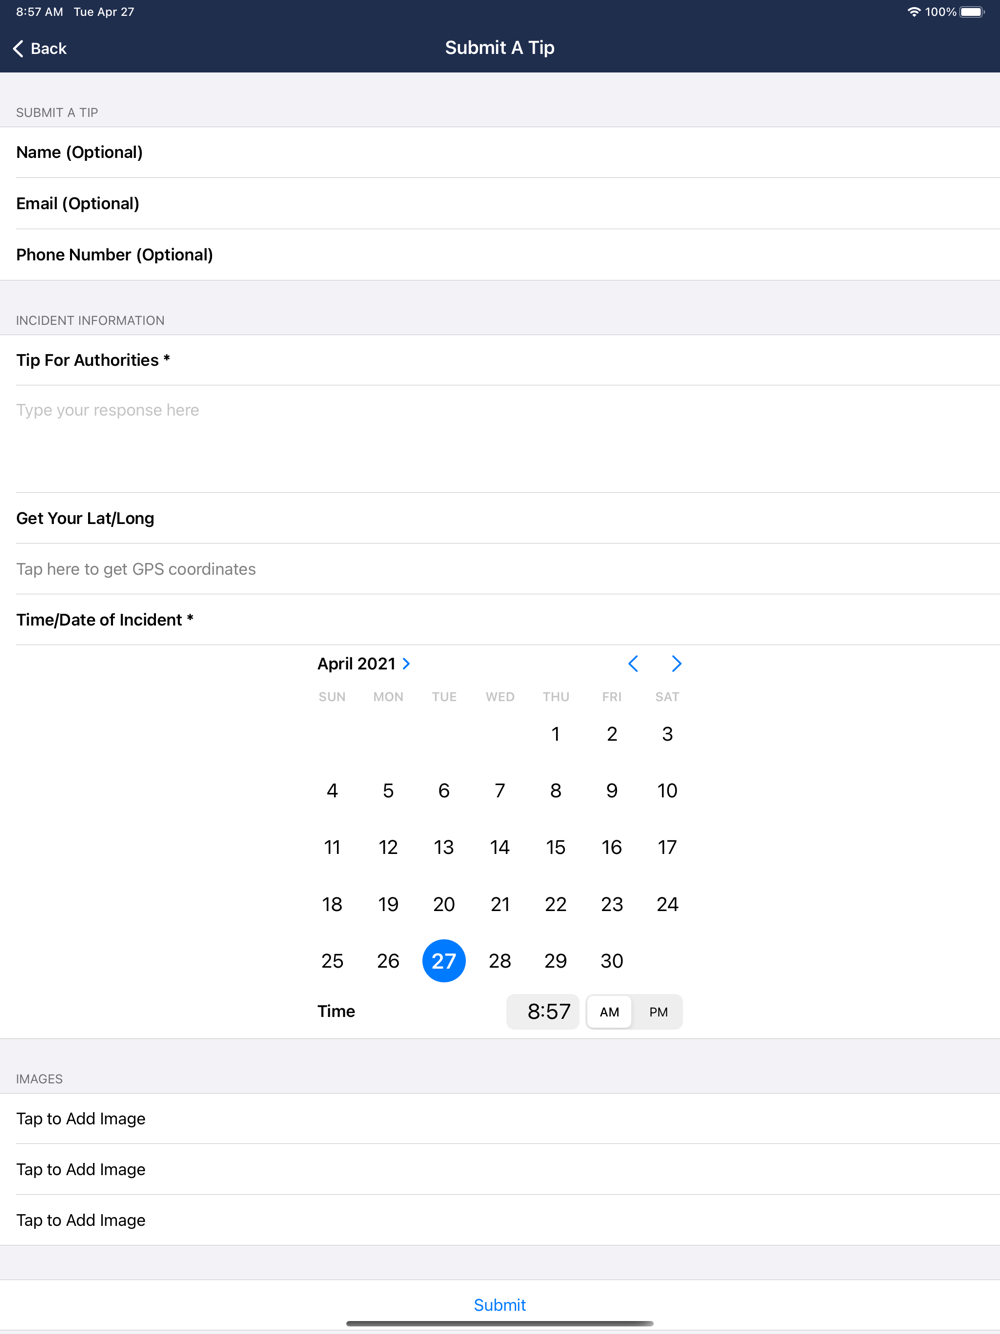Tap 'Tip For Authorities *' label
This screenshot has height=1334, width=1000.
pyautogui.click(x=93, y=360)
